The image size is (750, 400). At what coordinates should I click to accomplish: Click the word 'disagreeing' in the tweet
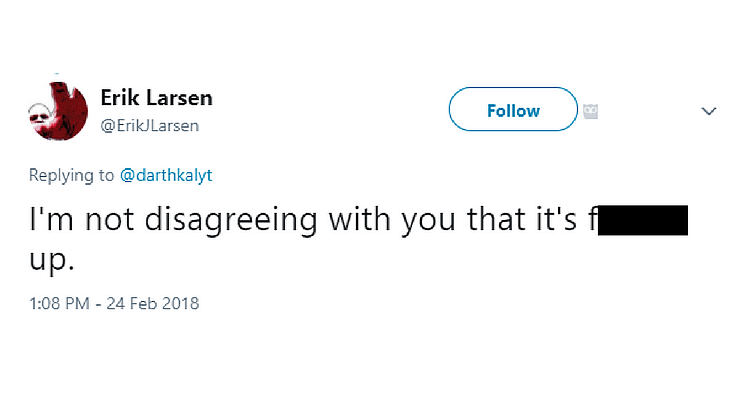coord(231,220)
